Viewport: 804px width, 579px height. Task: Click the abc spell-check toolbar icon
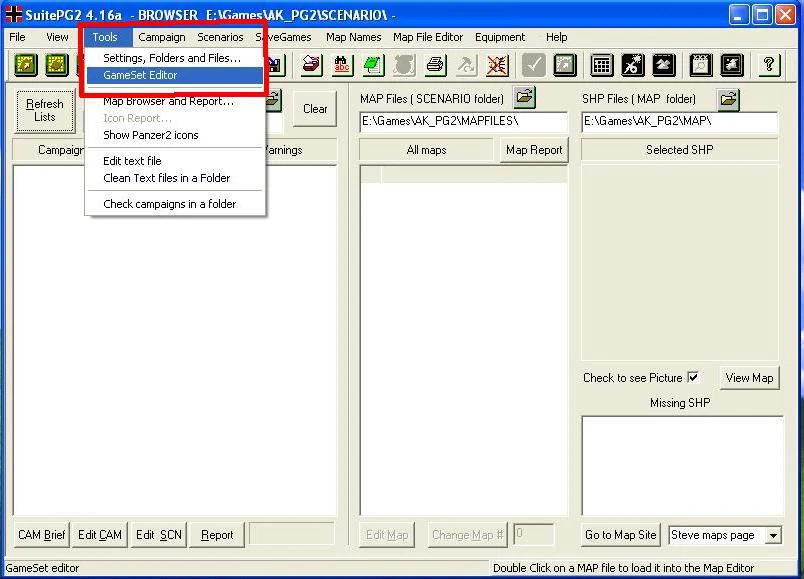click(341, 65)
